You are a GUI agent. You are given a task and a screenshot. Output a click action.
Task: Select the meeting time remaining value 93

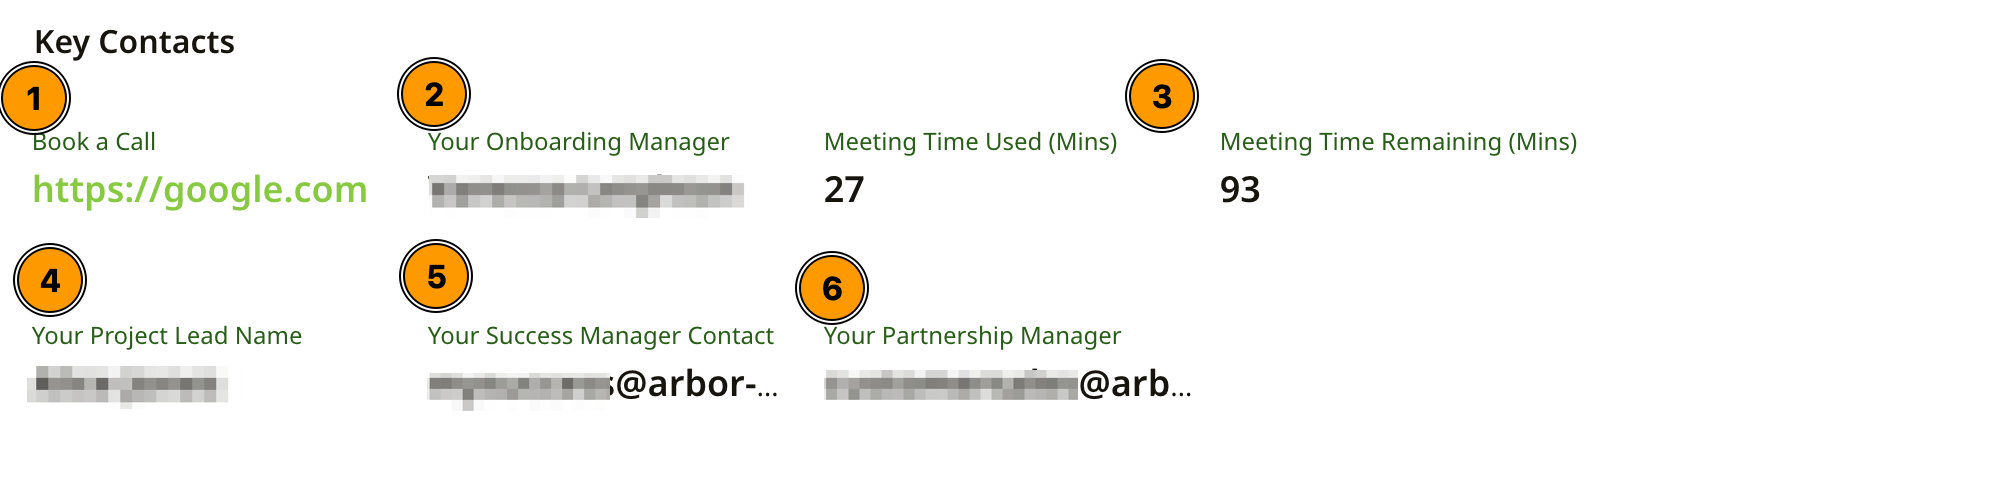pyautogui.click(x=1240, y=190)
